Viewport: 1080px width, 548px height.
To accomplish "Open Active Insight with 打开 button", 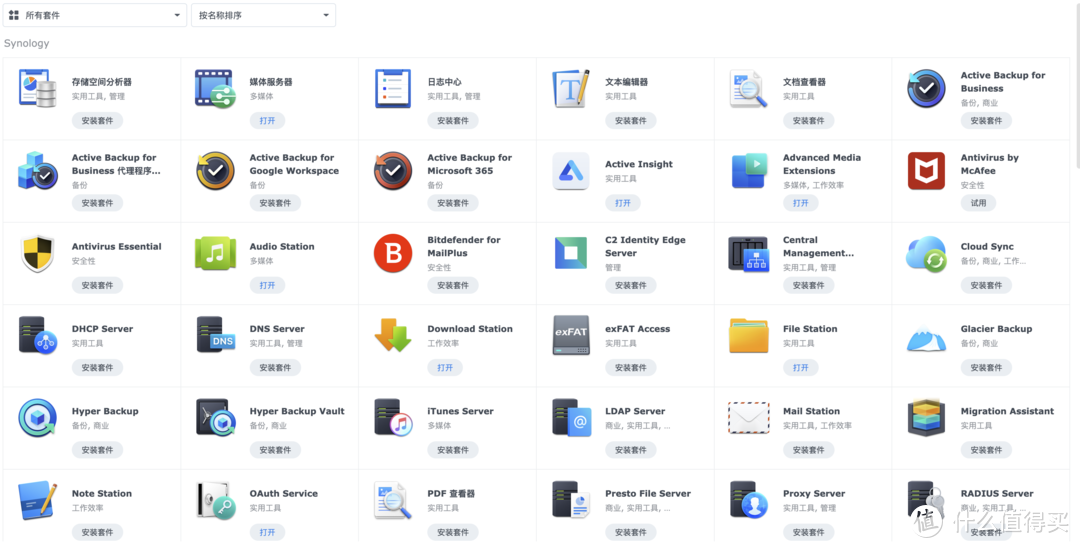I will point(623,203).
